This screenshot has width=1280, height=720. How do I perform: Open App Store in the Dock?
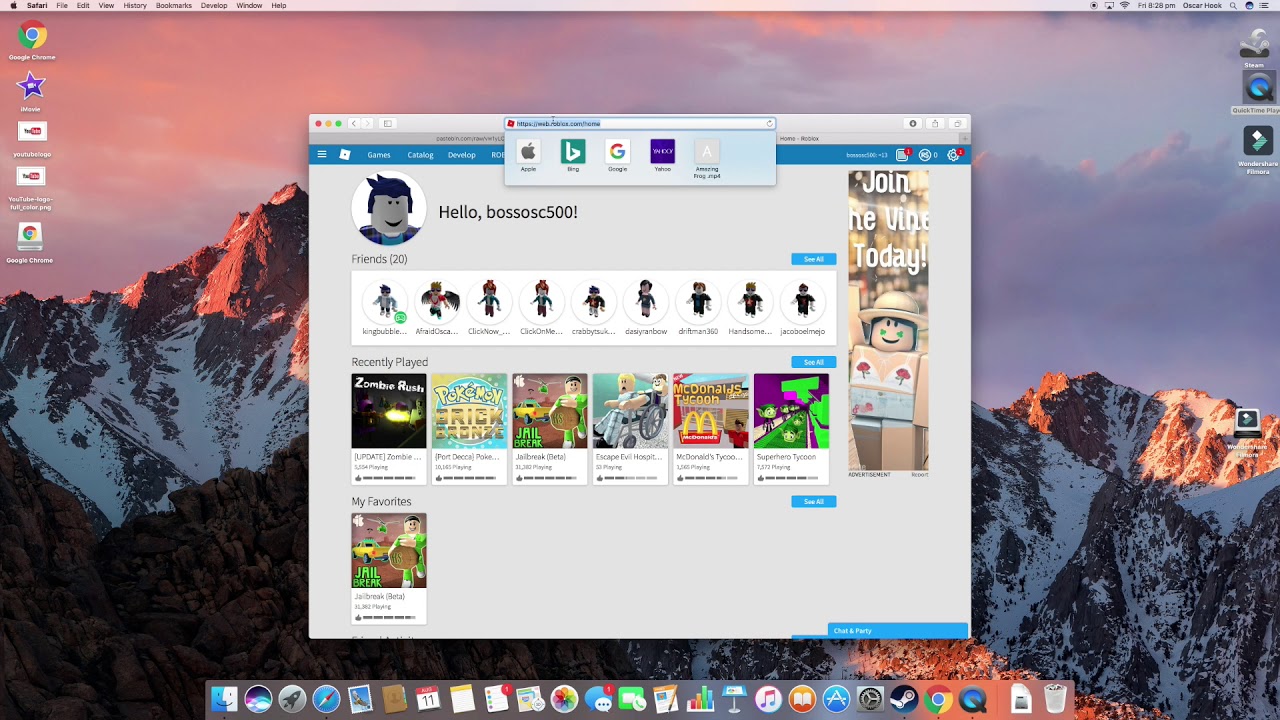pos(836,699)
